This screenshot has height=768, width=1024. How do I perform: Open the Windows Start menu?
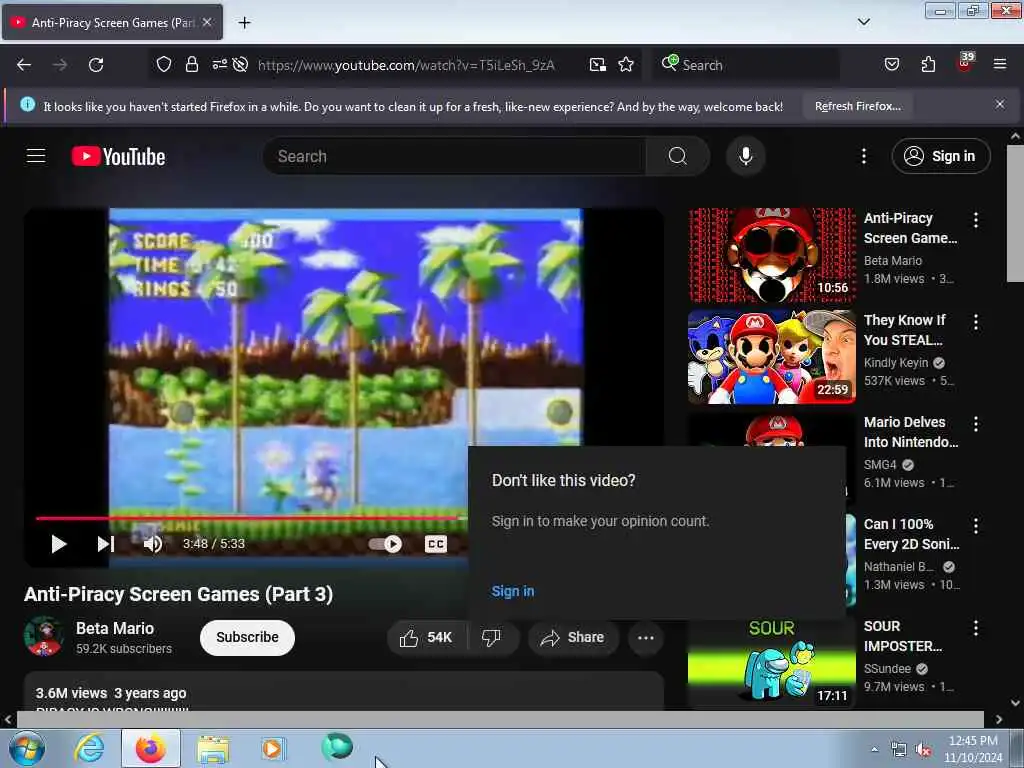[x=27, y=748]
